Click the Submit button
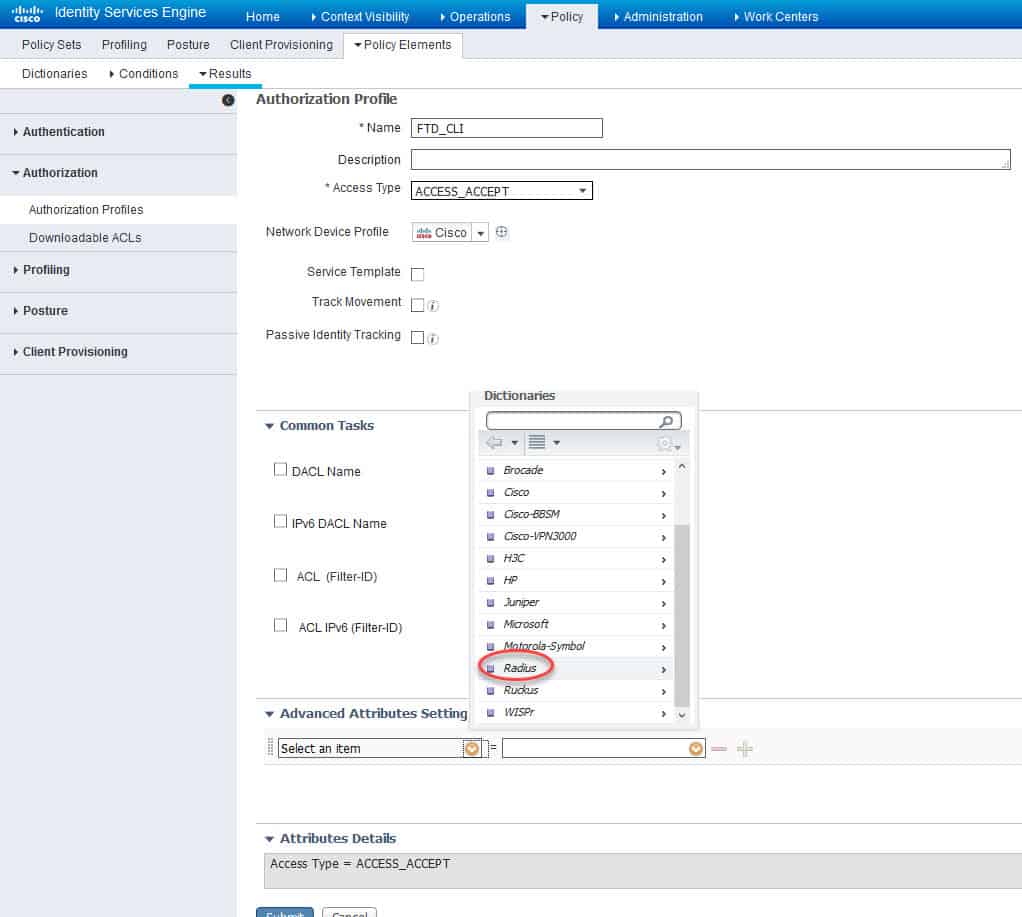The image size is (1022, 917). click(285, 912)
